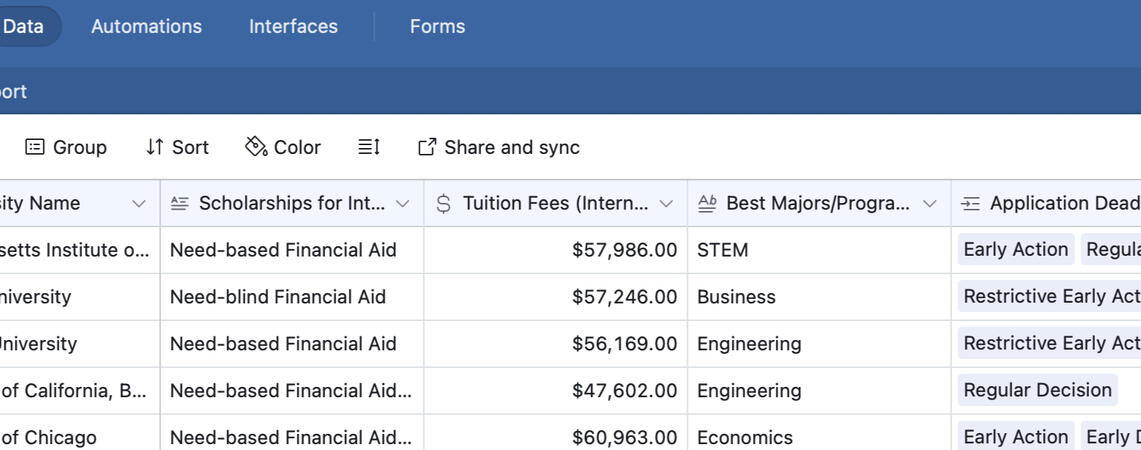Select the scholarship cell in the Economics row
Viewport: 1141px width, 450px height.
point(292,433)
